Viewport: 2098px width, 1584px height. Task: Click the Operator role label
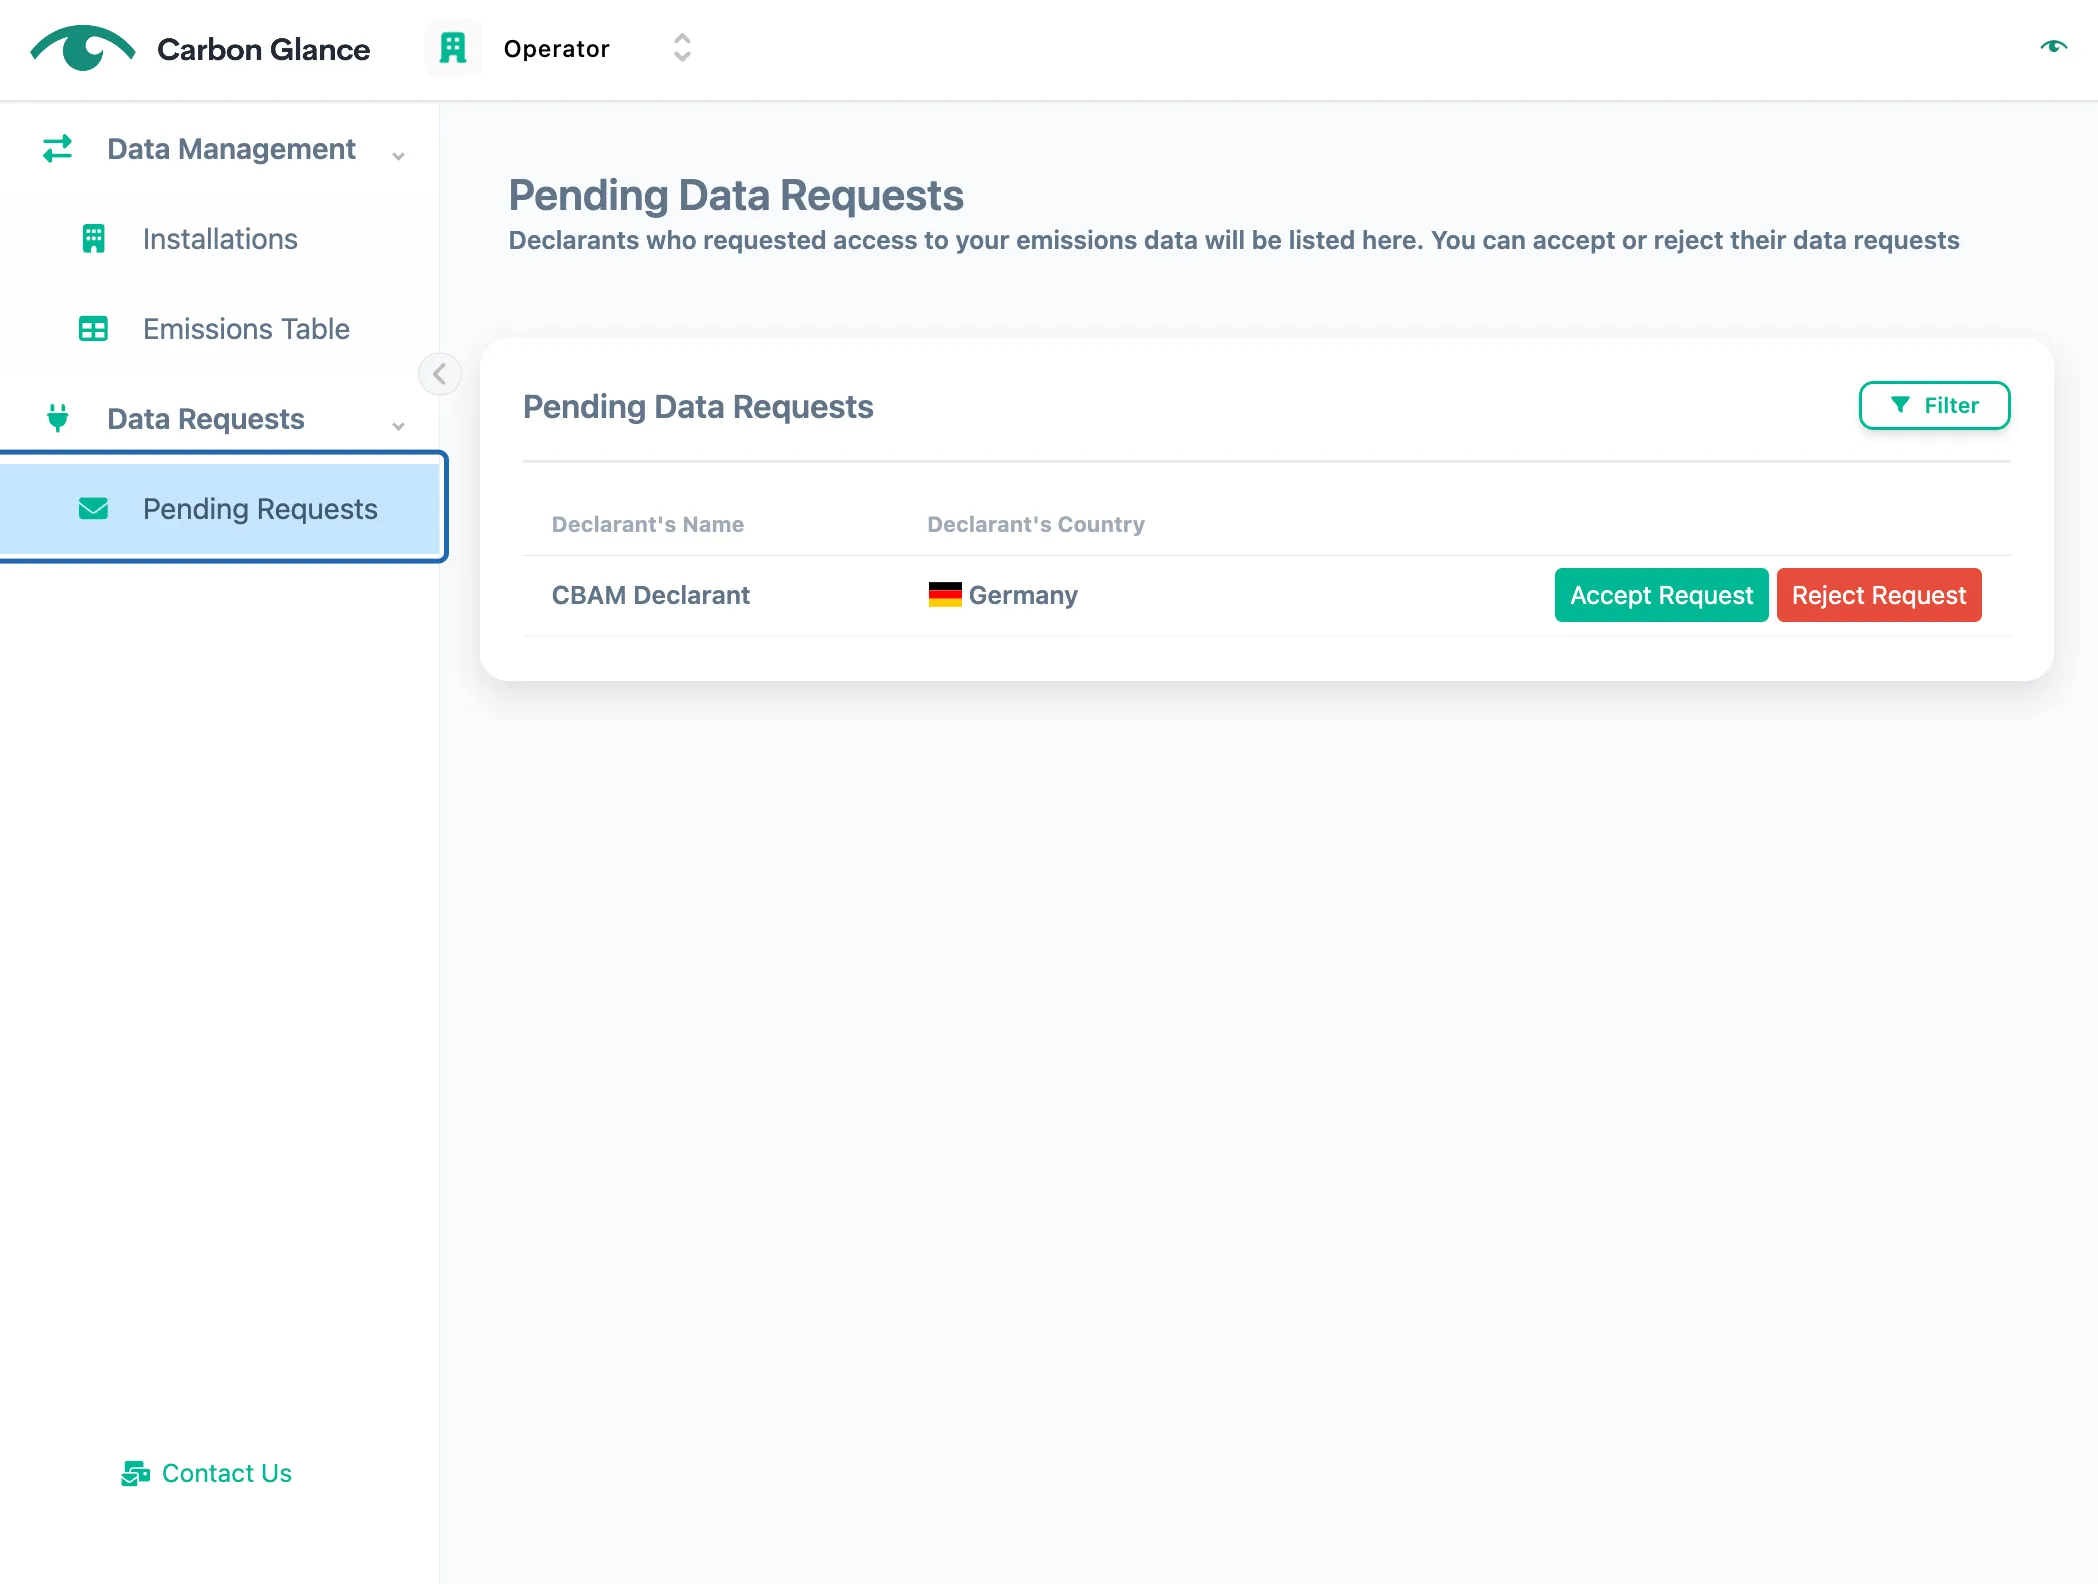557,49
